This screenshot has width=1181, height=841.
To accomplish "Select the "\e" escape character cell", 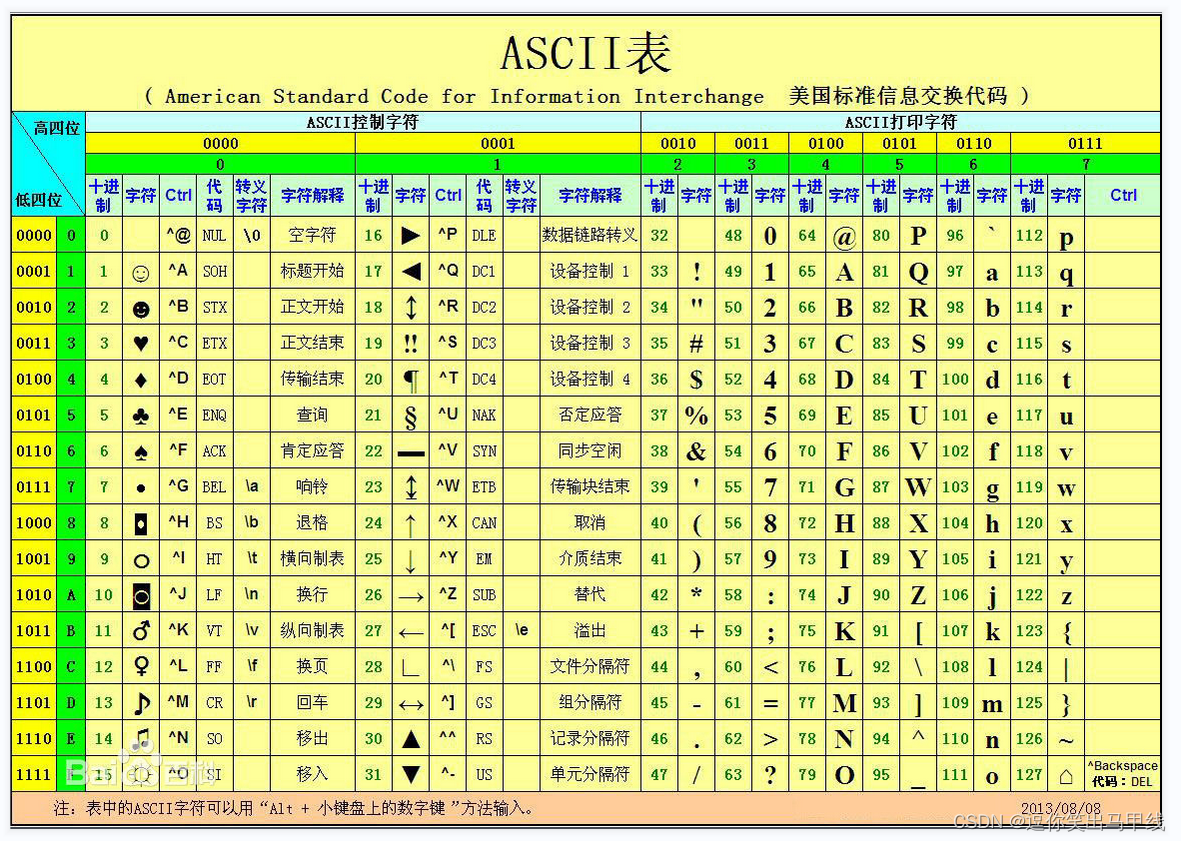I will coord(521,630).
